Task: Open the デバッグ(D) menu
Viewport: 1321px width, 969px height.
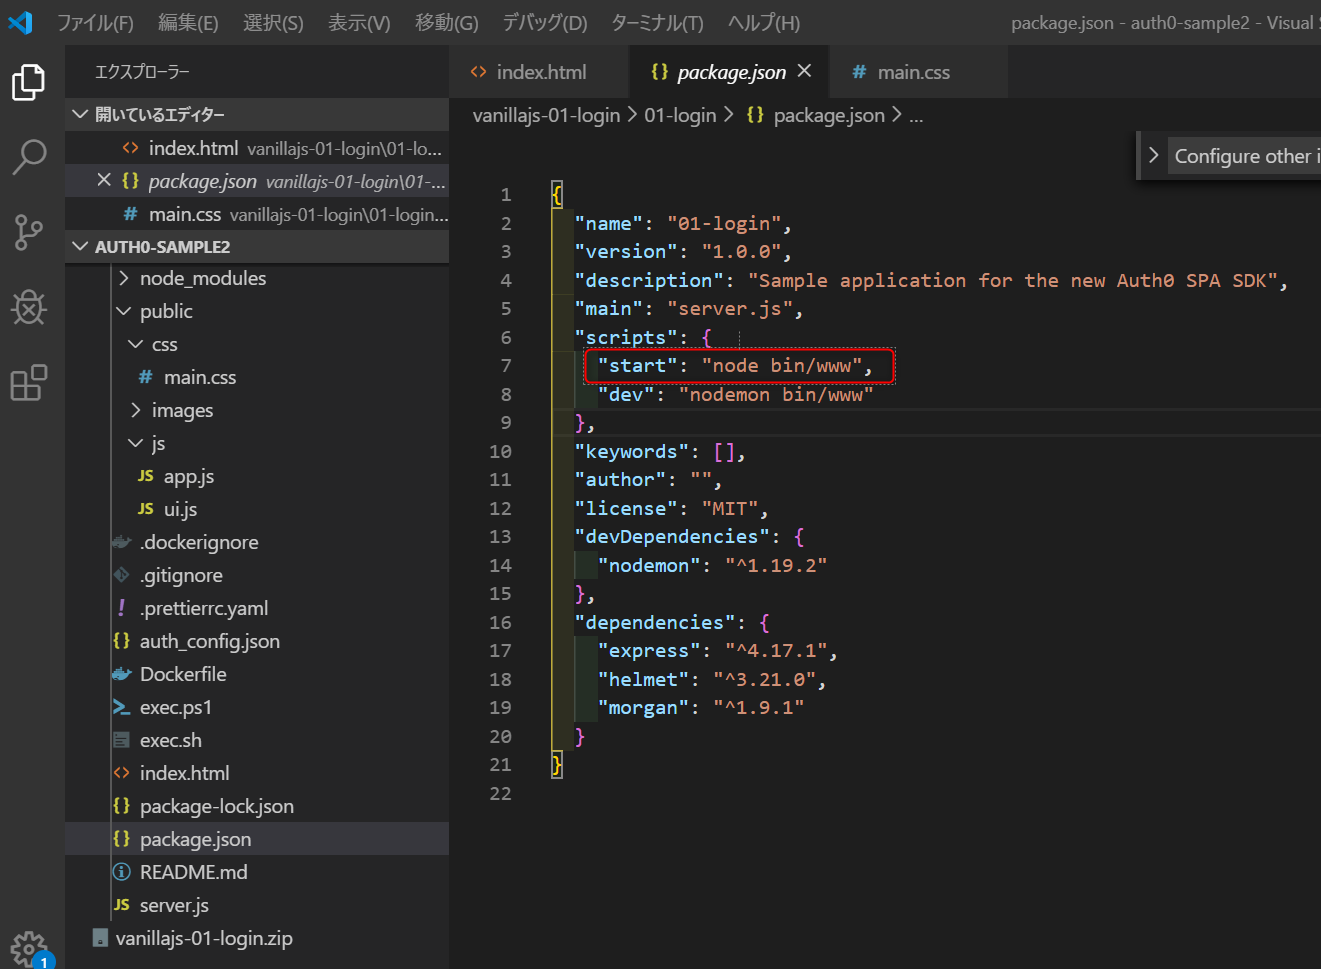Action: pyautogui.click(x=545, y=22)
